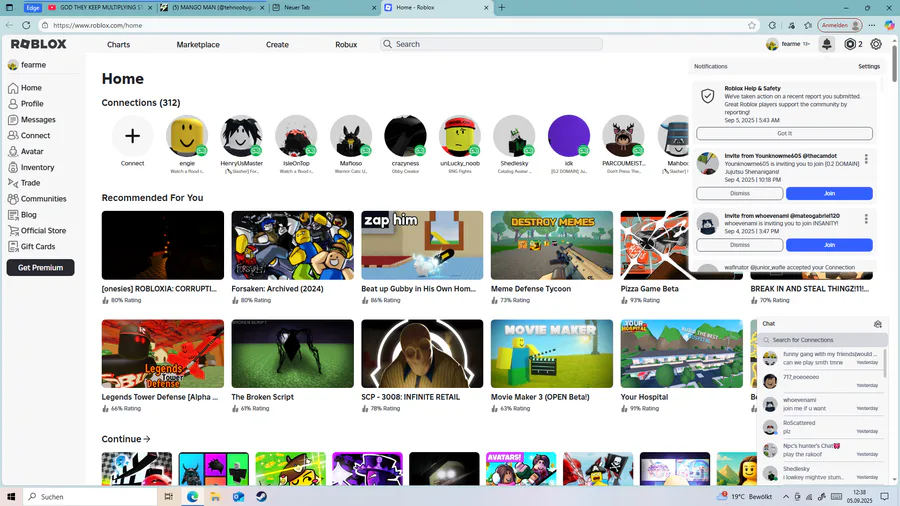Click the browser address bar
The height and width of the screenshot is (506, 900).
[x=396, y=25]
